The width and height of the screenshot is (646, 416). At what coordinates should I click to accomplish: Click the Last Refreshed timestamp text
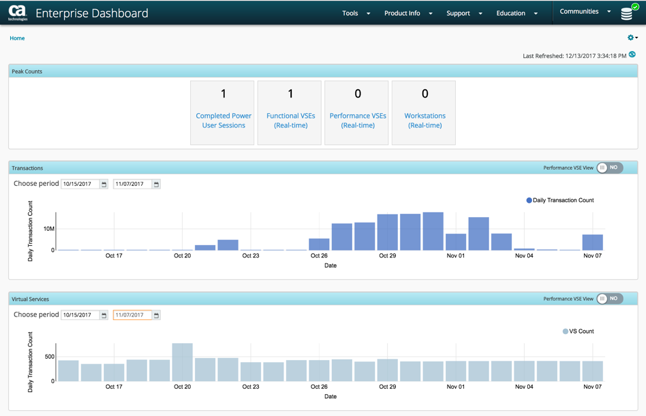tap(574, 56)
